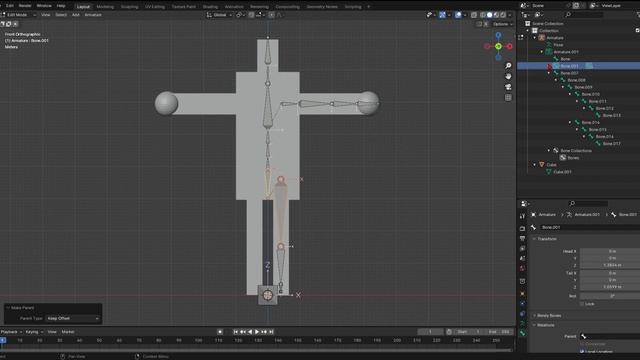
Task: Click the blue Z axis on navigation gizmo
Action: (498, 36)
